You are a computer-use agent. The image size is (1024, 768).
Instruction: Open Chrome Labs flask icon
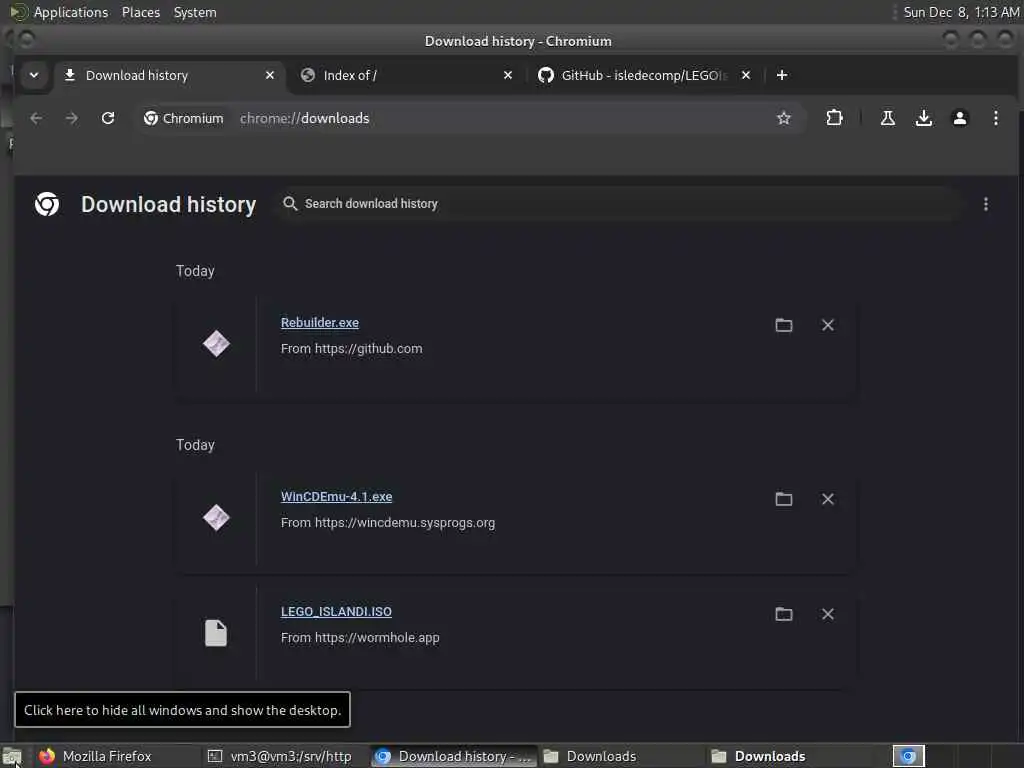(888, 118)
